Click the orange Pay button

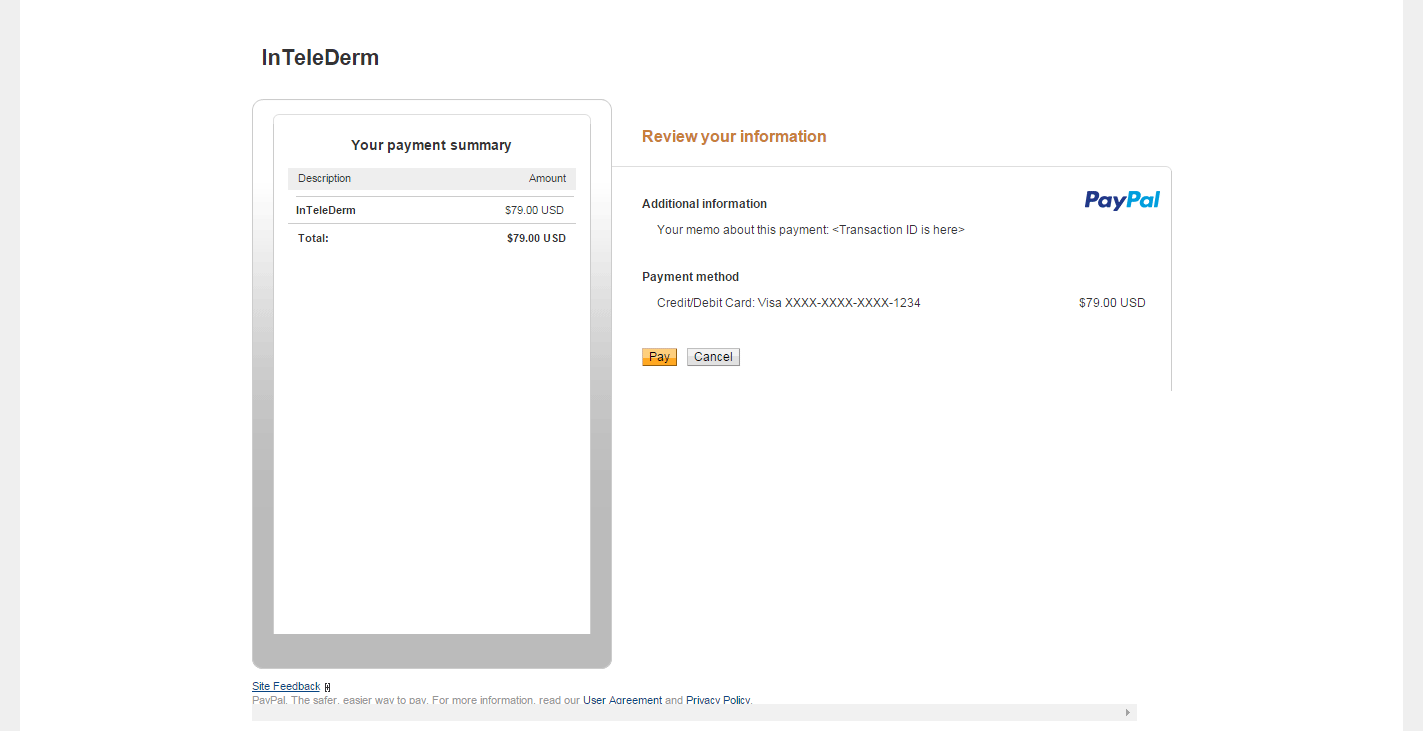(659, 357)
